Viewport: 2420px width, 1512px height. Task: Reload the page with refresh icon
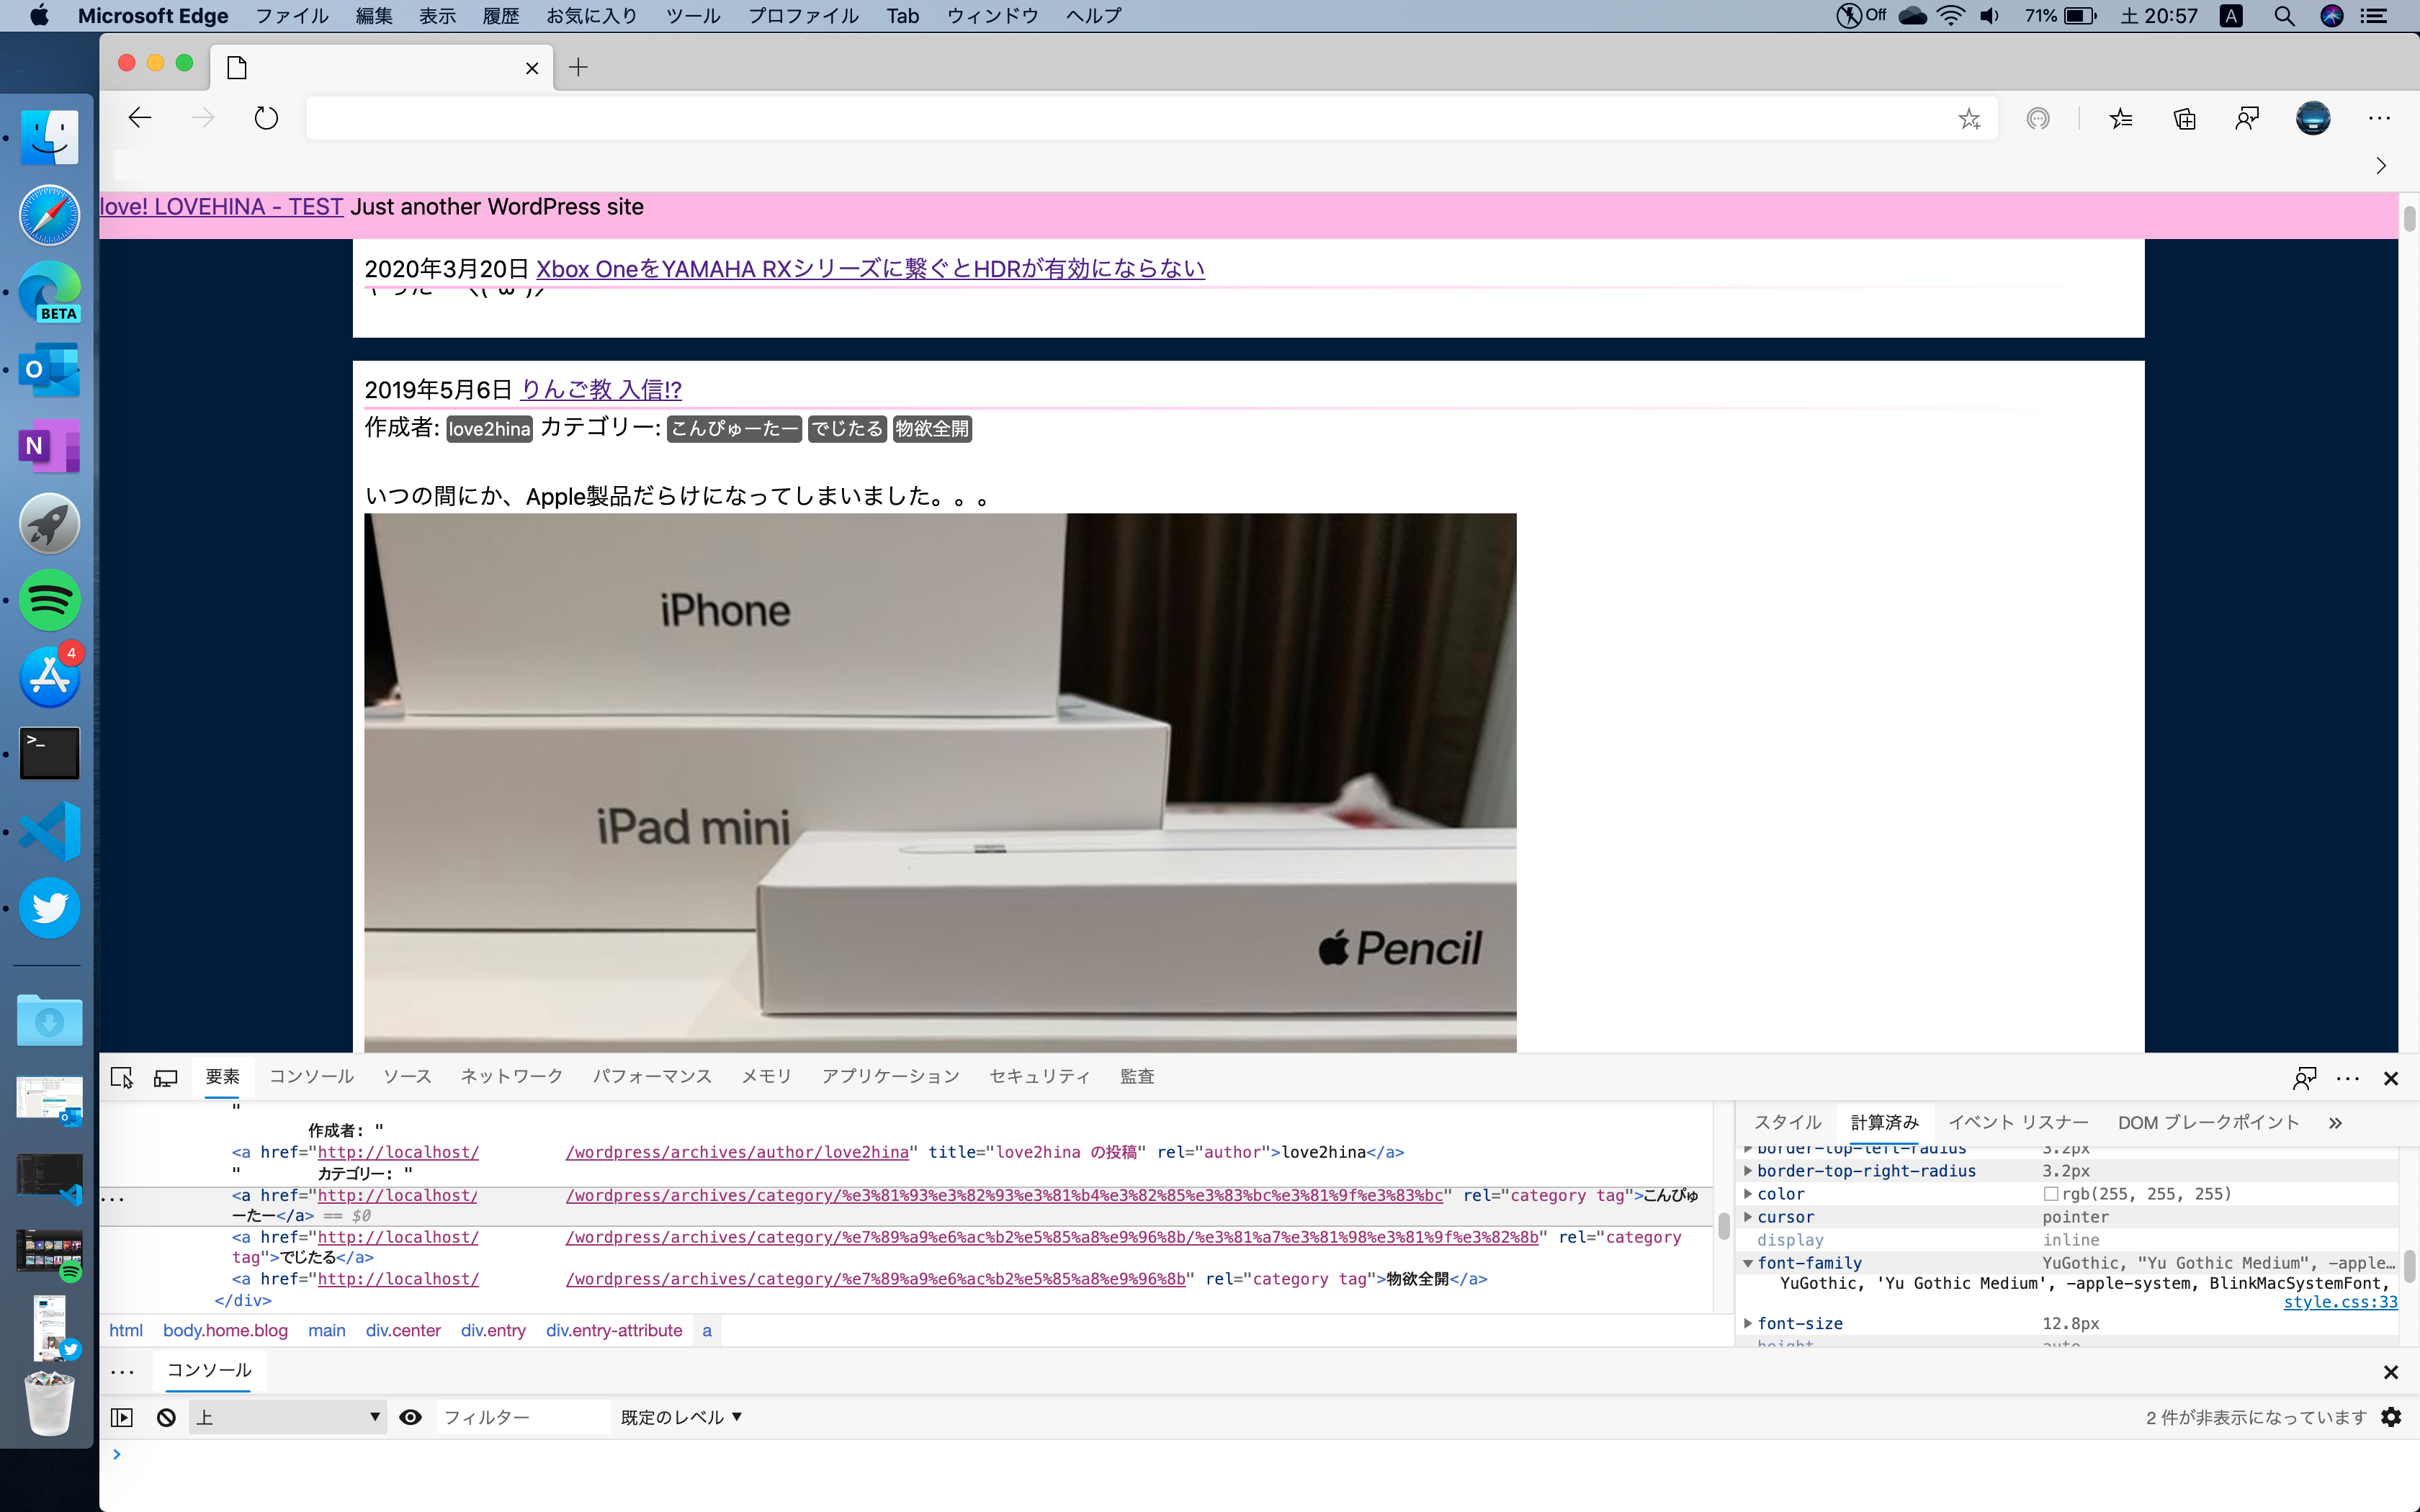pos(266,118)
